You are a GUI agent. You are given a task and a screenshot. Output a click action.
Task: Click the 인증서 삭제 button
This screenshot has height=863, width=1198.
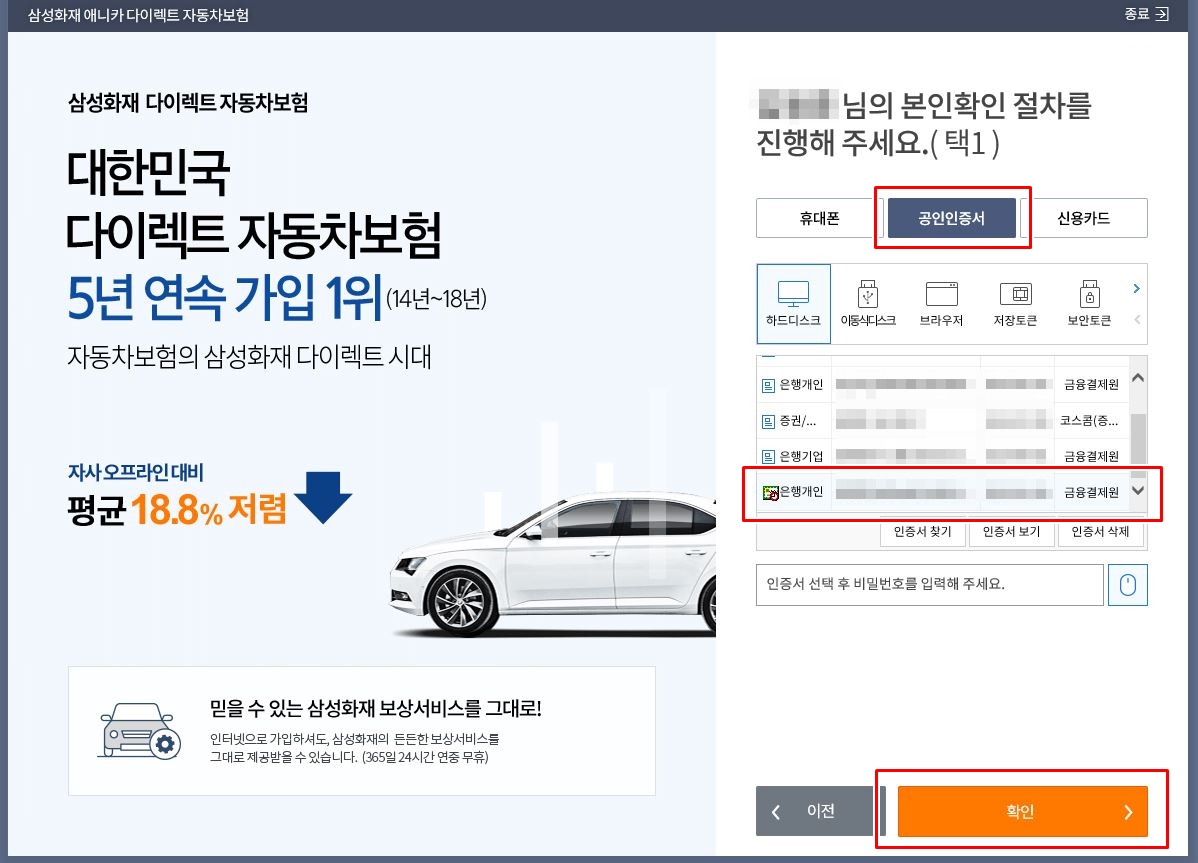tap(1100, 532)
